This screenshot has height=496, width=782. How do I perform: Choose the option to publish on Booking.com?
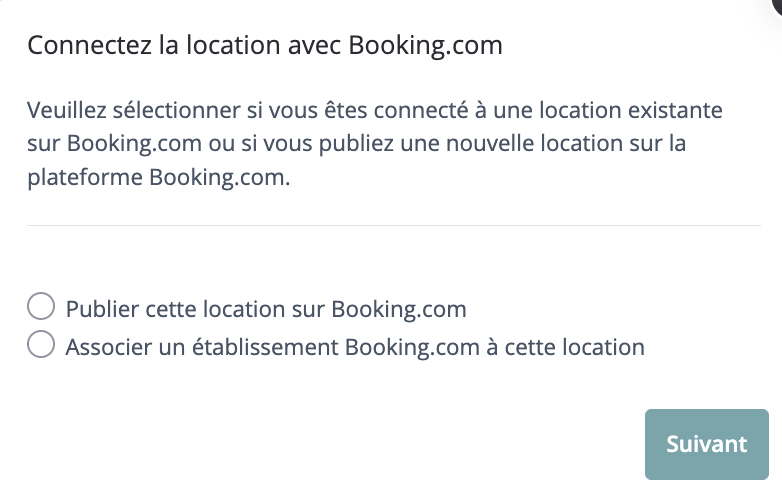41,307
